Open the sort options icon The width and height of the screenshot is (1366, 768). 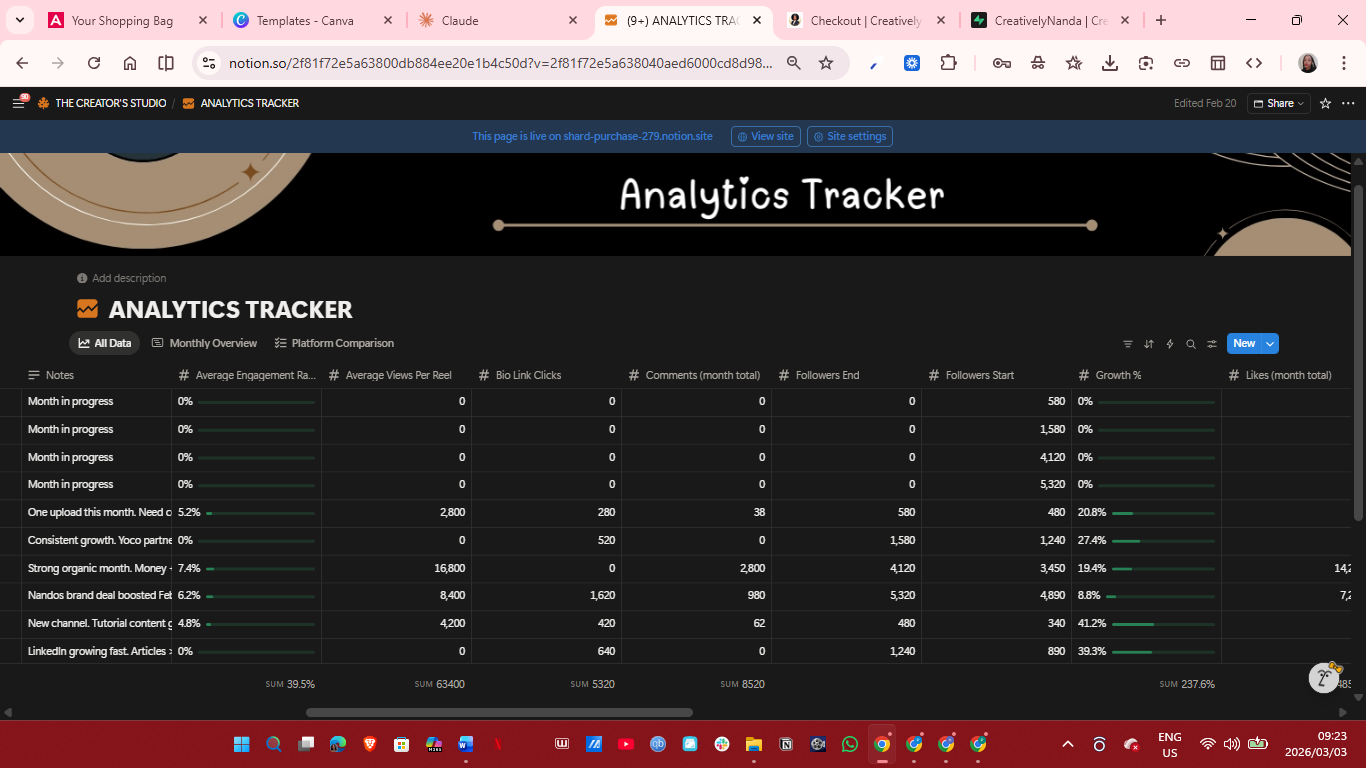1149,344
